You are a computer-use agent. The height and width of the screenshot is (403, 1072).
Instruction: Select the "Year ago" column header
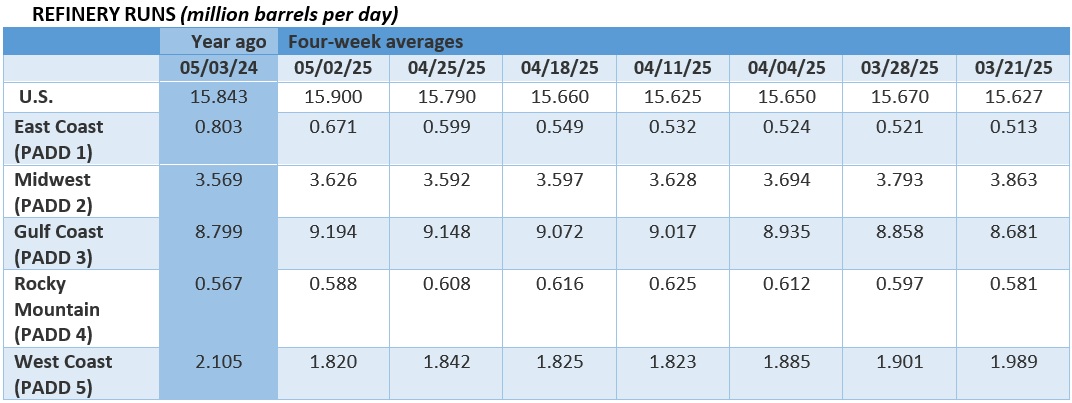[229, 42]
